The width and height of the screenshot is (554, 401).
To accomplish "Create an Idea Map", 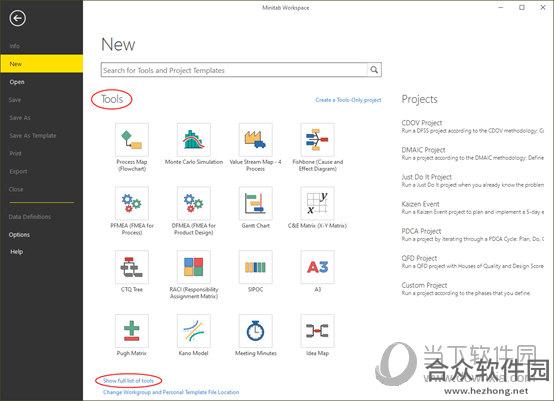I will 317,331.
